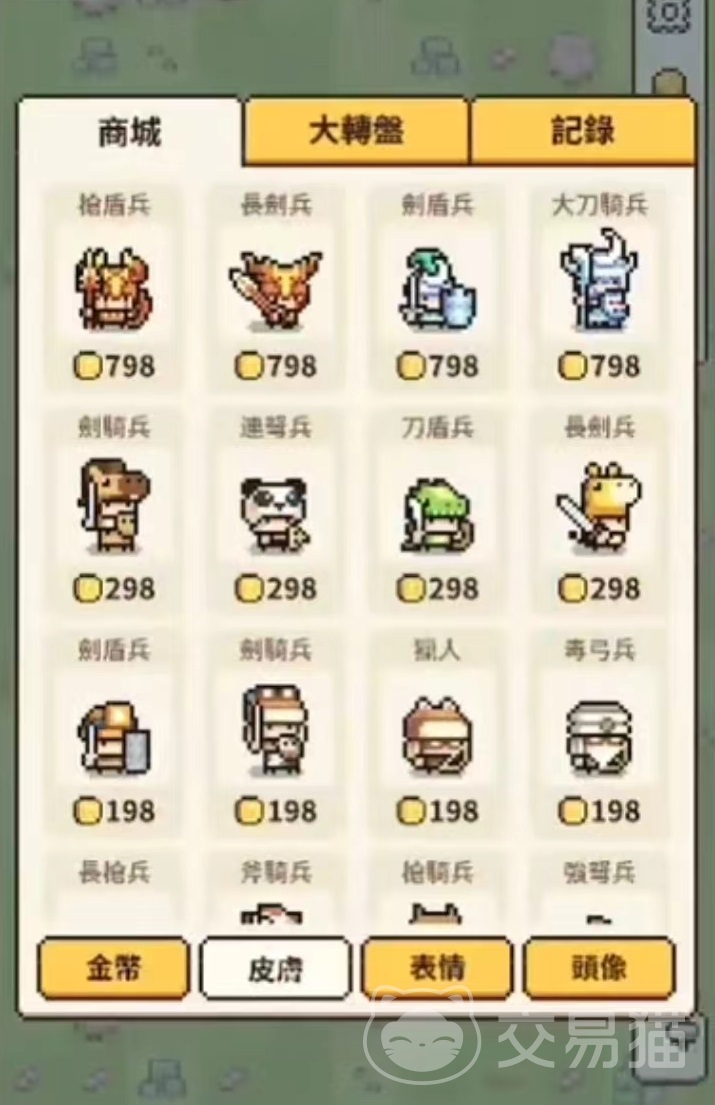
Task: Tap the partially visible 斧騎兵 skin
Action: click(x=276, y=889)
